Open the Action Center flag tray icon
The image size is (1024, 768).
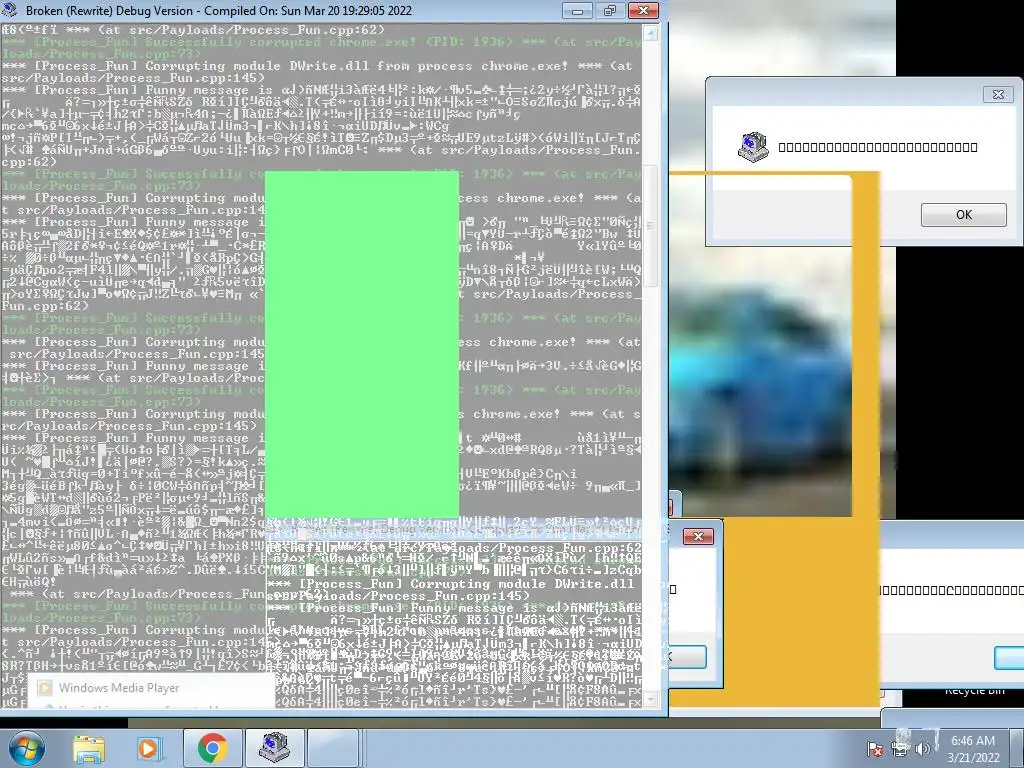(x=874, y=749)
